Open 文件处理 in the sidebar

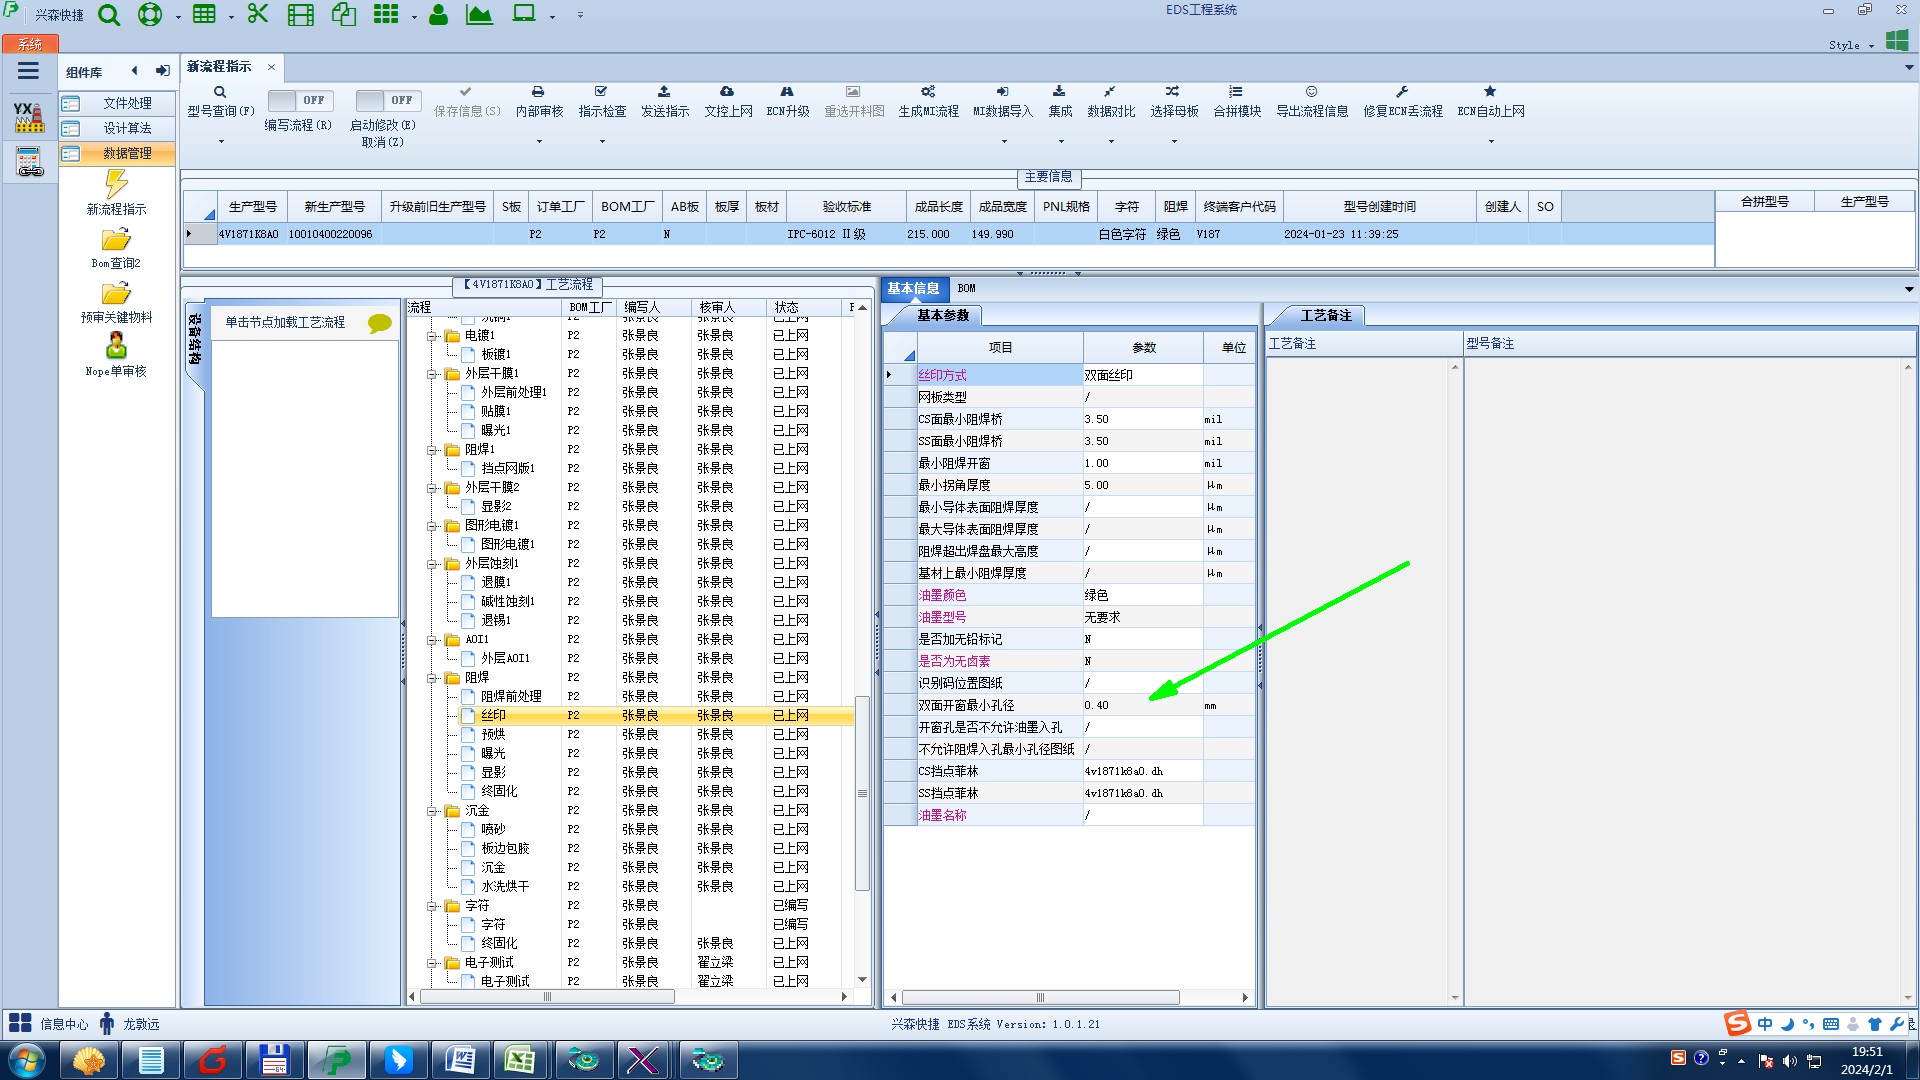point(127,103)
